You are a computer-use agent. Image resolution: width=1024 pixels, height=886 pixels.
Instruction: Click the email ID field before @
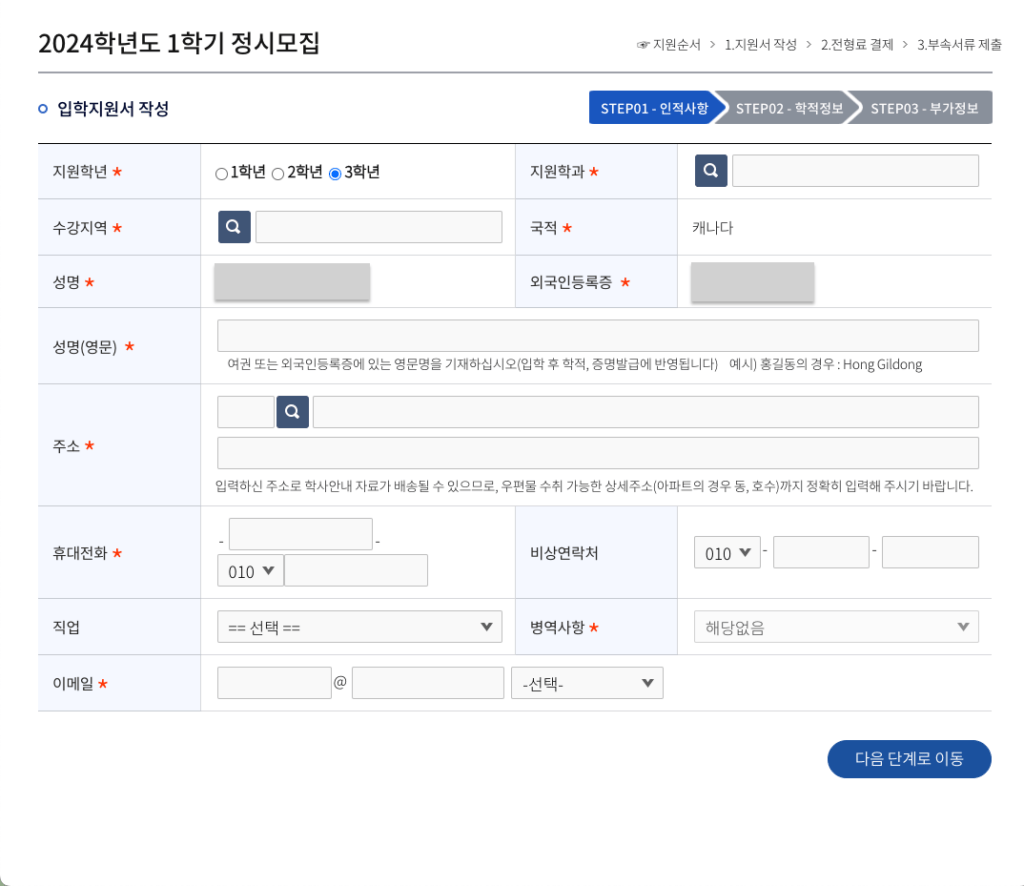click(274, 683)
